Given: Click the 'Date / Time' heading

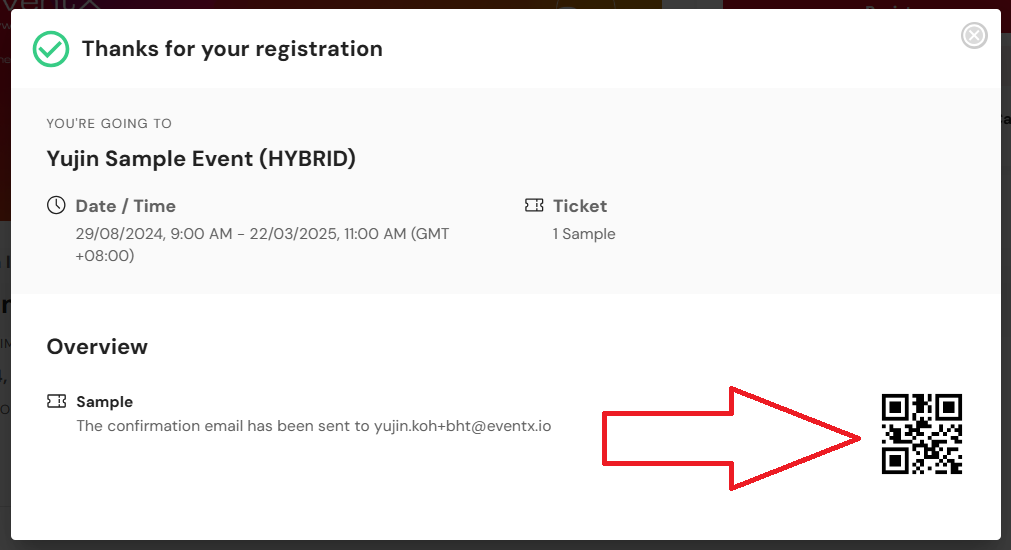Looking at the screenshot, I should (126, 206).
